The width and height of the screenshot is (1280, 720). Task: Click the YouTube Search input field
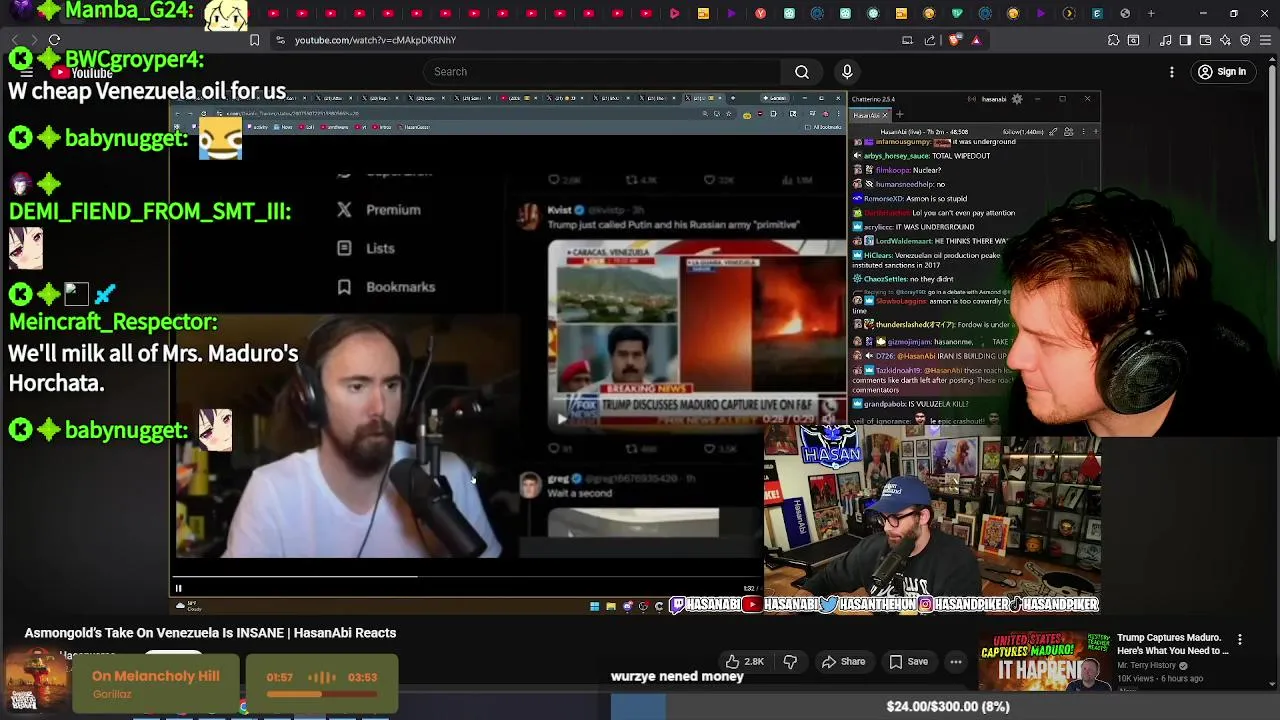[602, 72]
